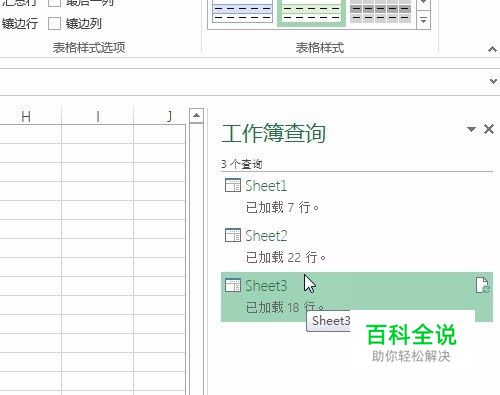Image resolution: width=500 pixels, height=395 pixels.
Task: Expand the formula bar with the chevron
Action: (493, 81)
